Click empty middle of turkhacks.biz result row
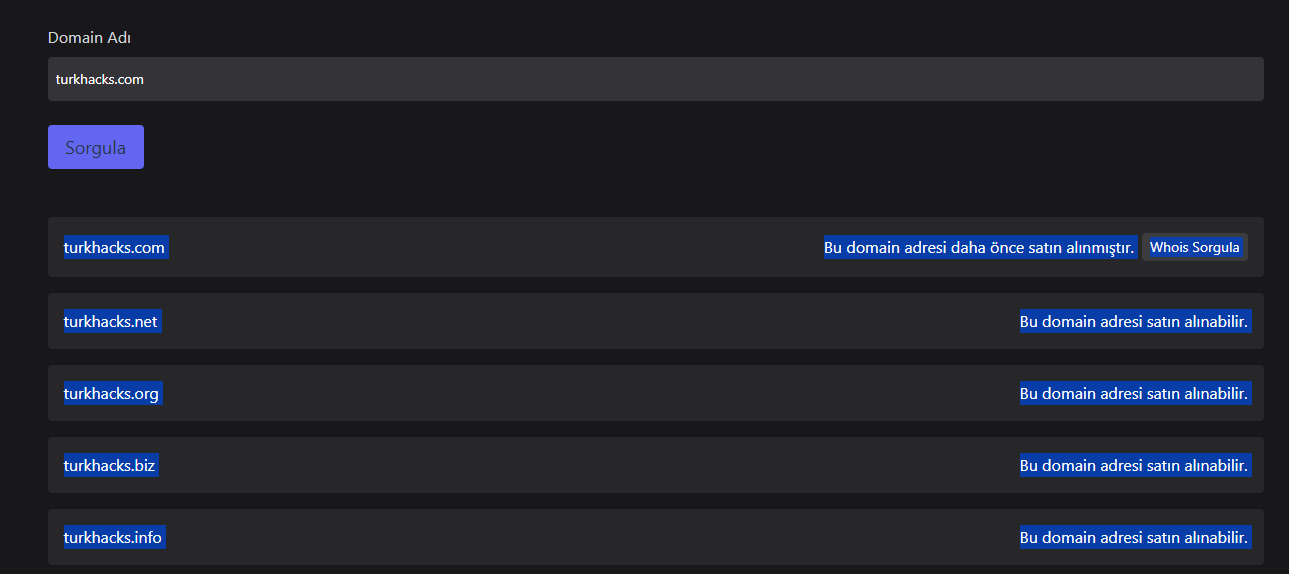 pyautogui.click(x=590, y=465)
